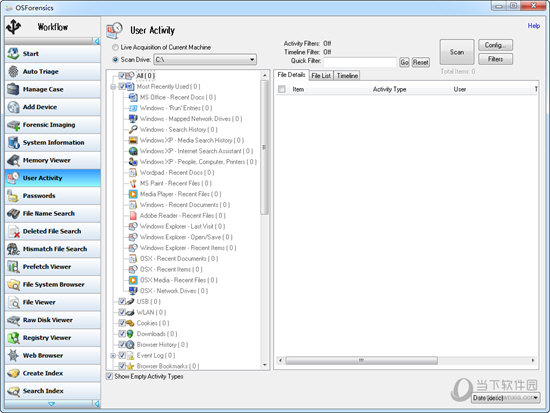Click MS Paint Recent Files icon

[x=133, y=183]
